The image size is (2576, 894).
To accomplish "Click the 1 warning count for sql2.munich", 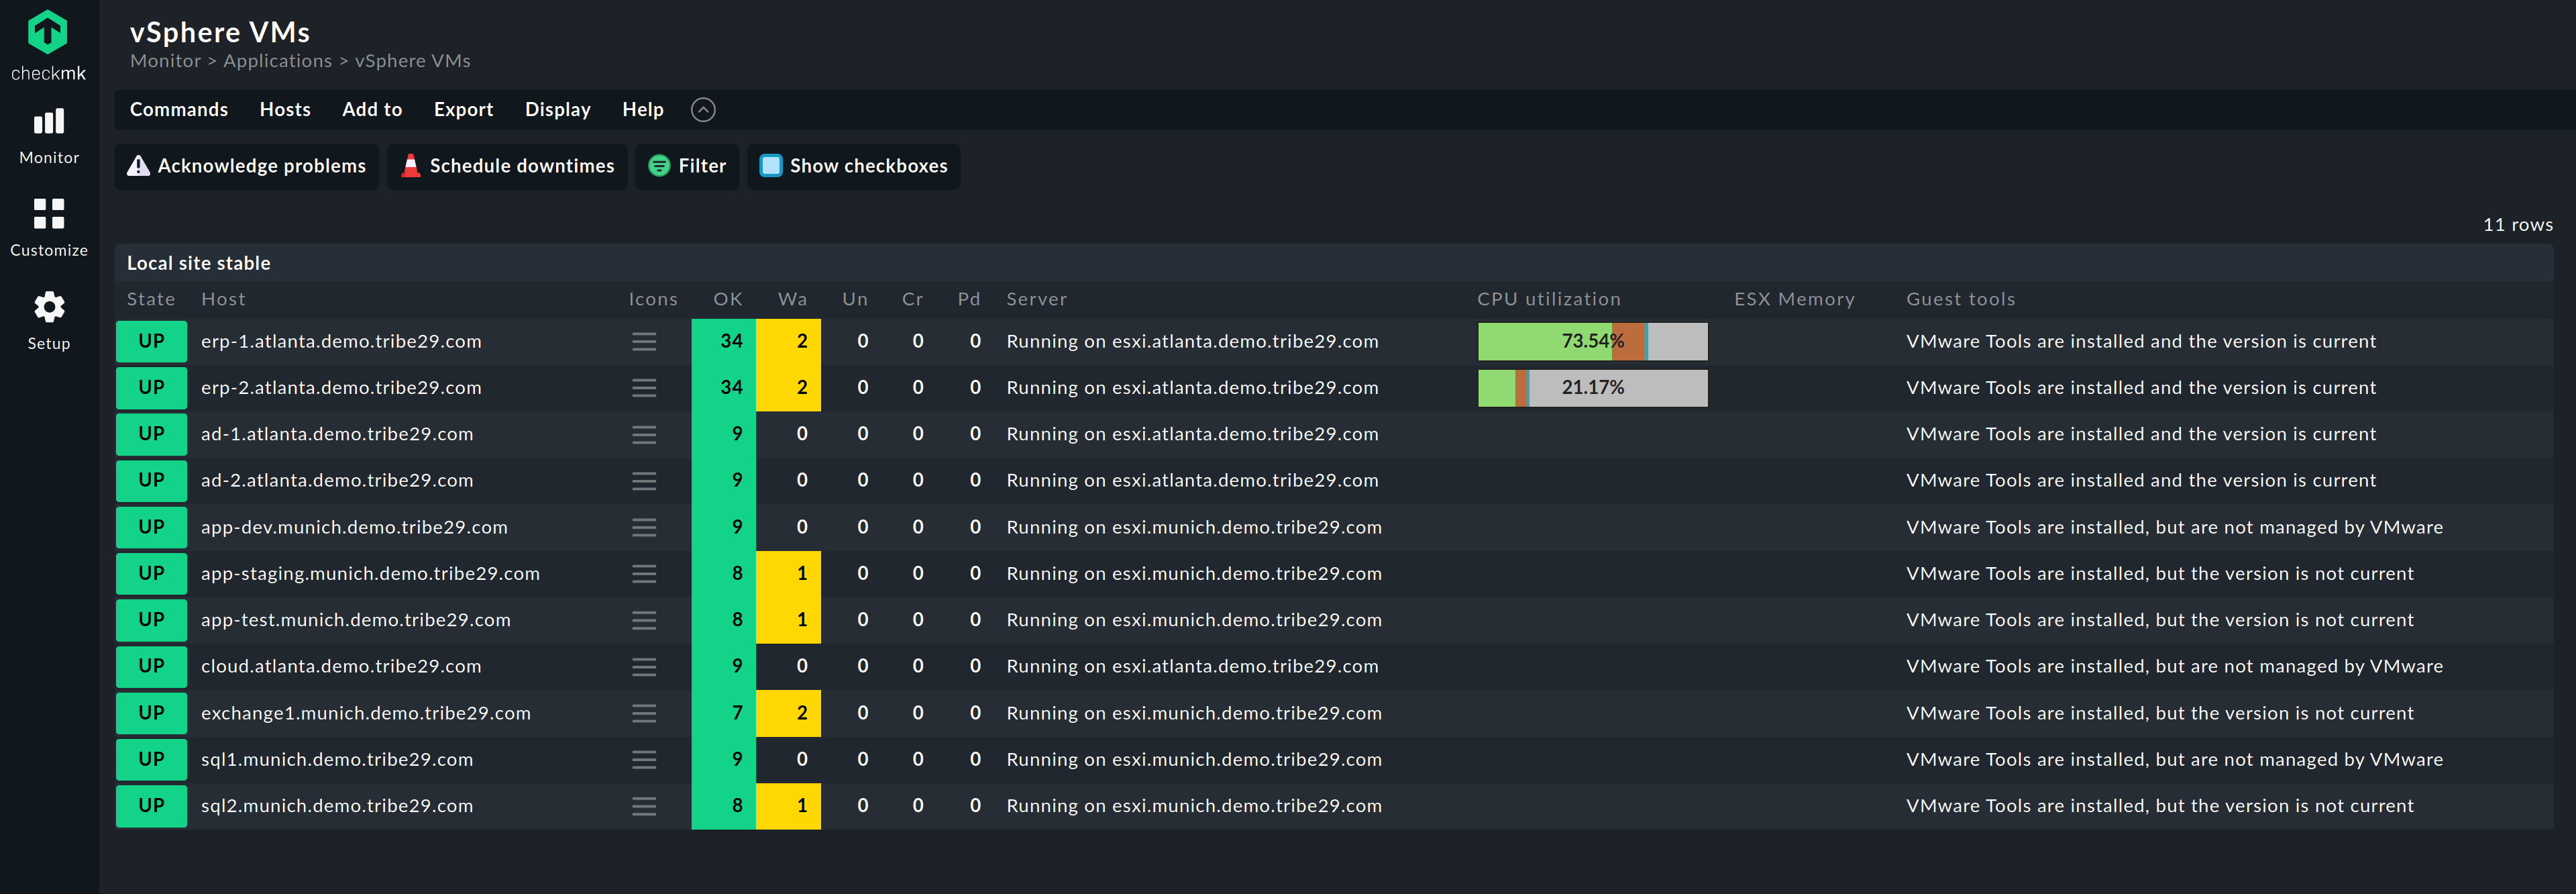I will [x=789, y=806].
